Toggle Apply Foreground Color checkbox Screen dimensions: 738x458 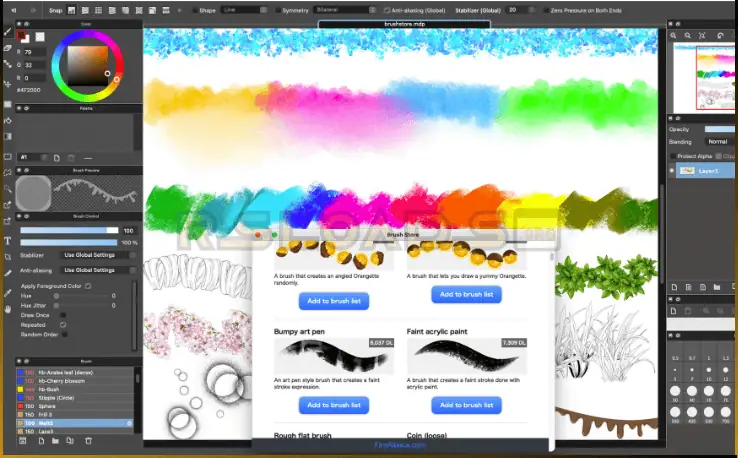tap(88, 286)
